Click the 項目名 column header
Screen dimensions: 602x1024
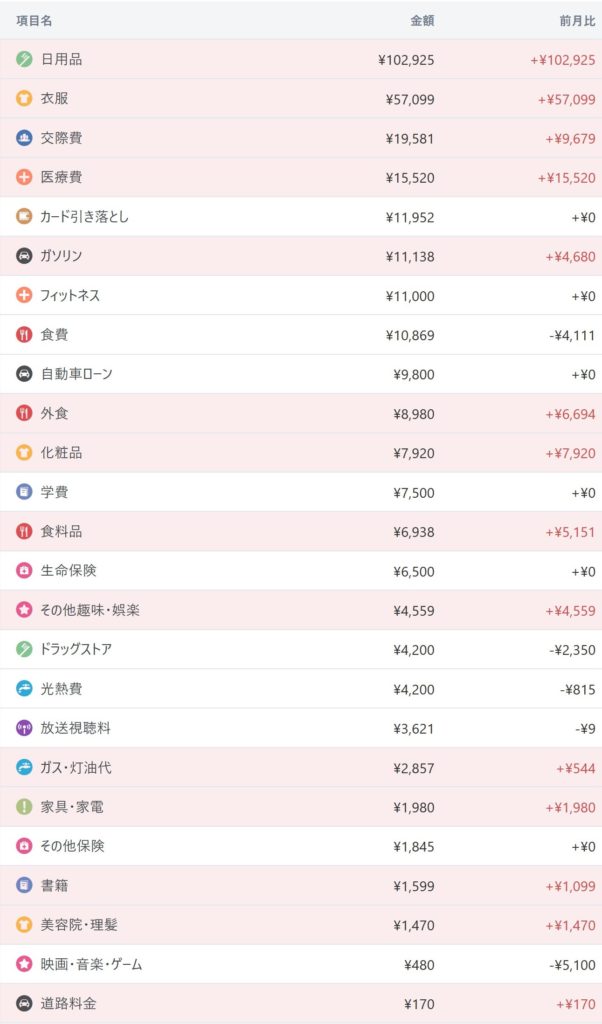coord(34,20)
